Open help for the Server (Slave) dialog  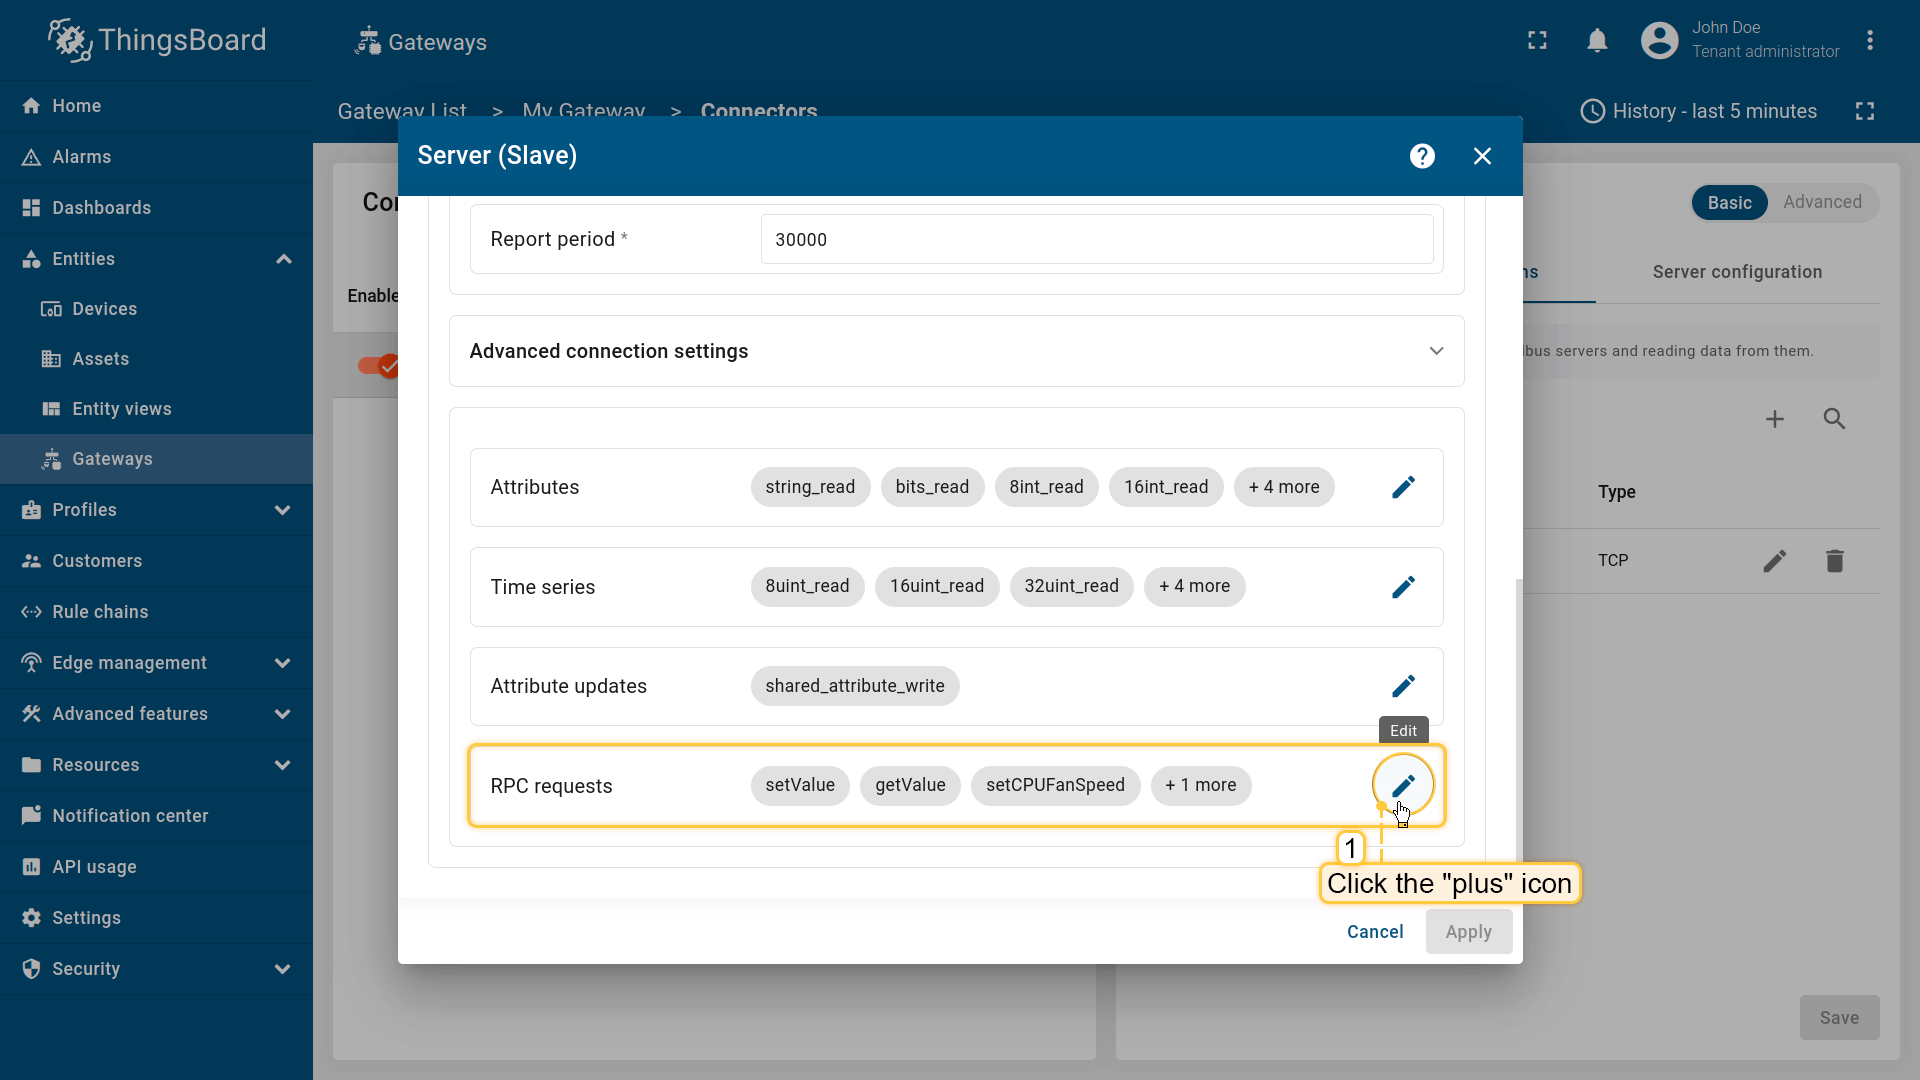(x=1422, y=156)
